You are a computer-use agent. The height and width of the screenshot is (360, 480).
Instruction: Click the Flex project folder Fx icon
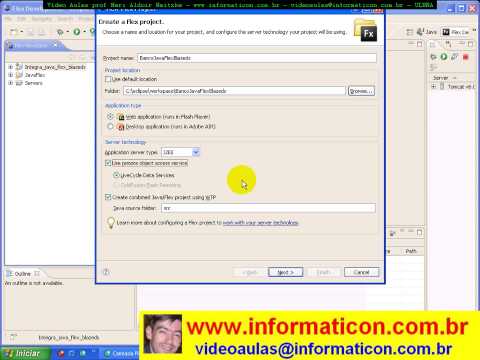click(366, 30)
